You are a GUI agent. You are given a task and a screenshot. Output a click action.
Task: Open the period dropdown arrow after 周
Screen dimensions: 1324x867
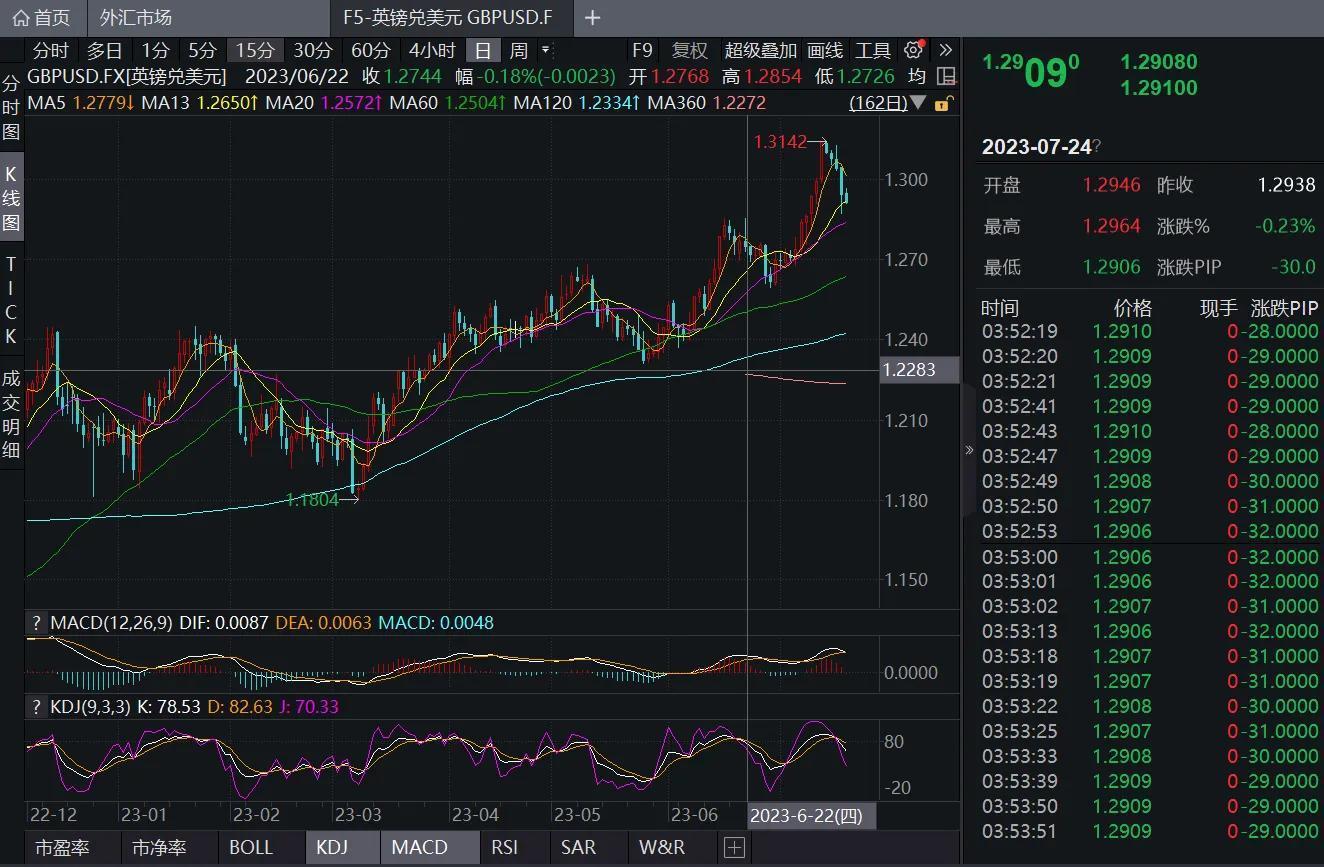[x=545, y=50]
